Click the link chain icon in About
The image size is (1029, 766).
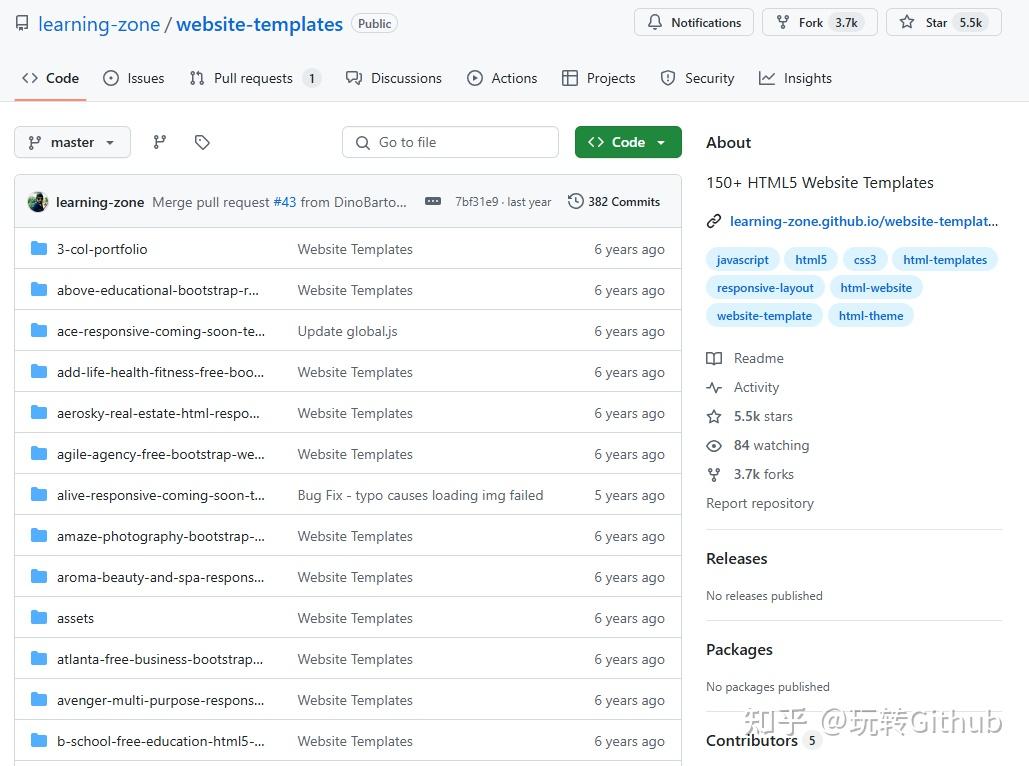(x=714, y=221)
